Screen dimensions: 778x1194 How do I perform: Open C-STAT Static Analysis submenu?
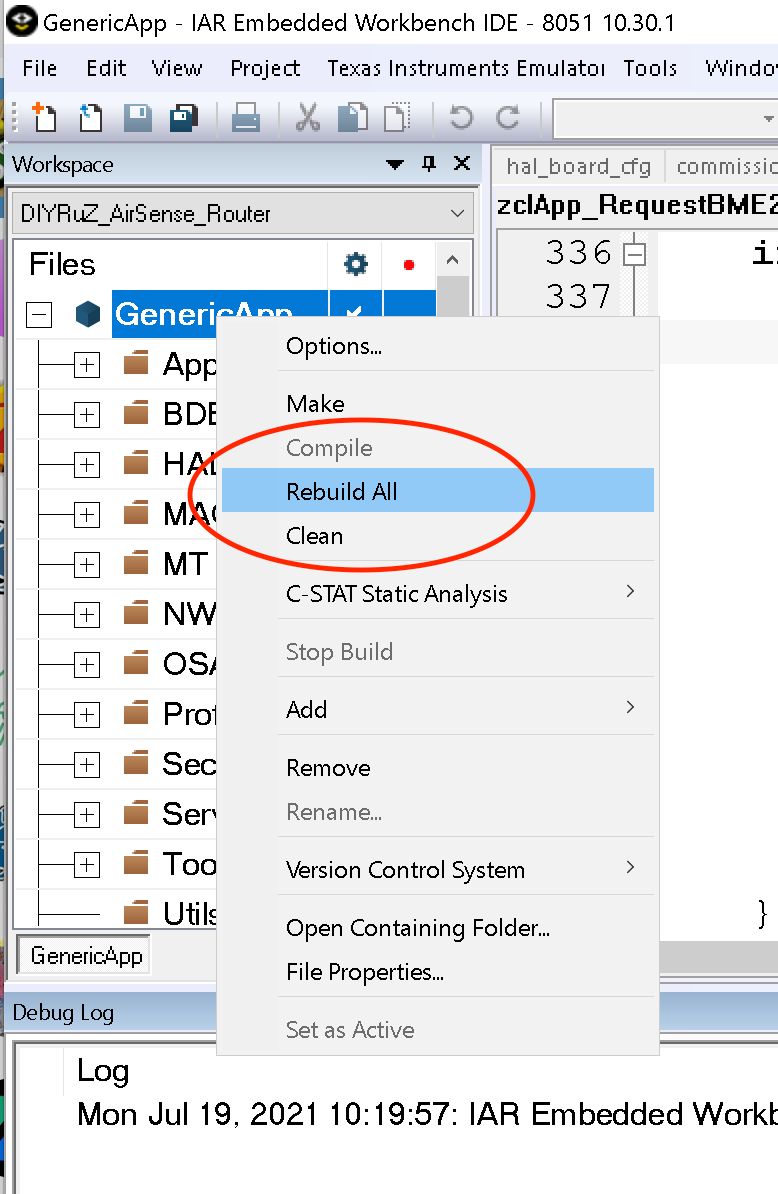(x=438, y=593)
